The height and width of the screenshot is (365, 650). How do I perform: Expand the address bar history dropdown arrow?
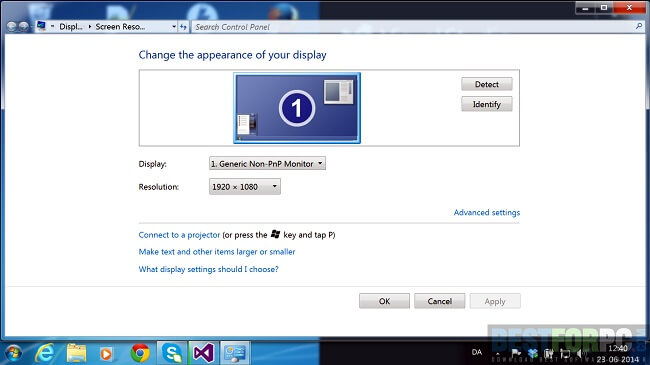pyautogui.click(x=174, y=27)
